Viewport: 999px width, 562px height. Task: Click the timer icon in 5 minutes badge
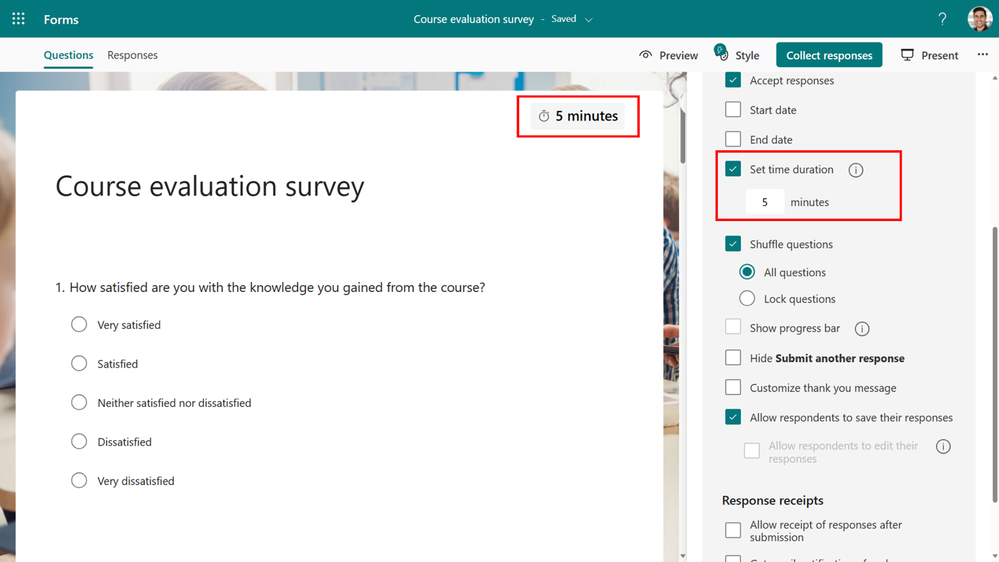pos(543,116)
